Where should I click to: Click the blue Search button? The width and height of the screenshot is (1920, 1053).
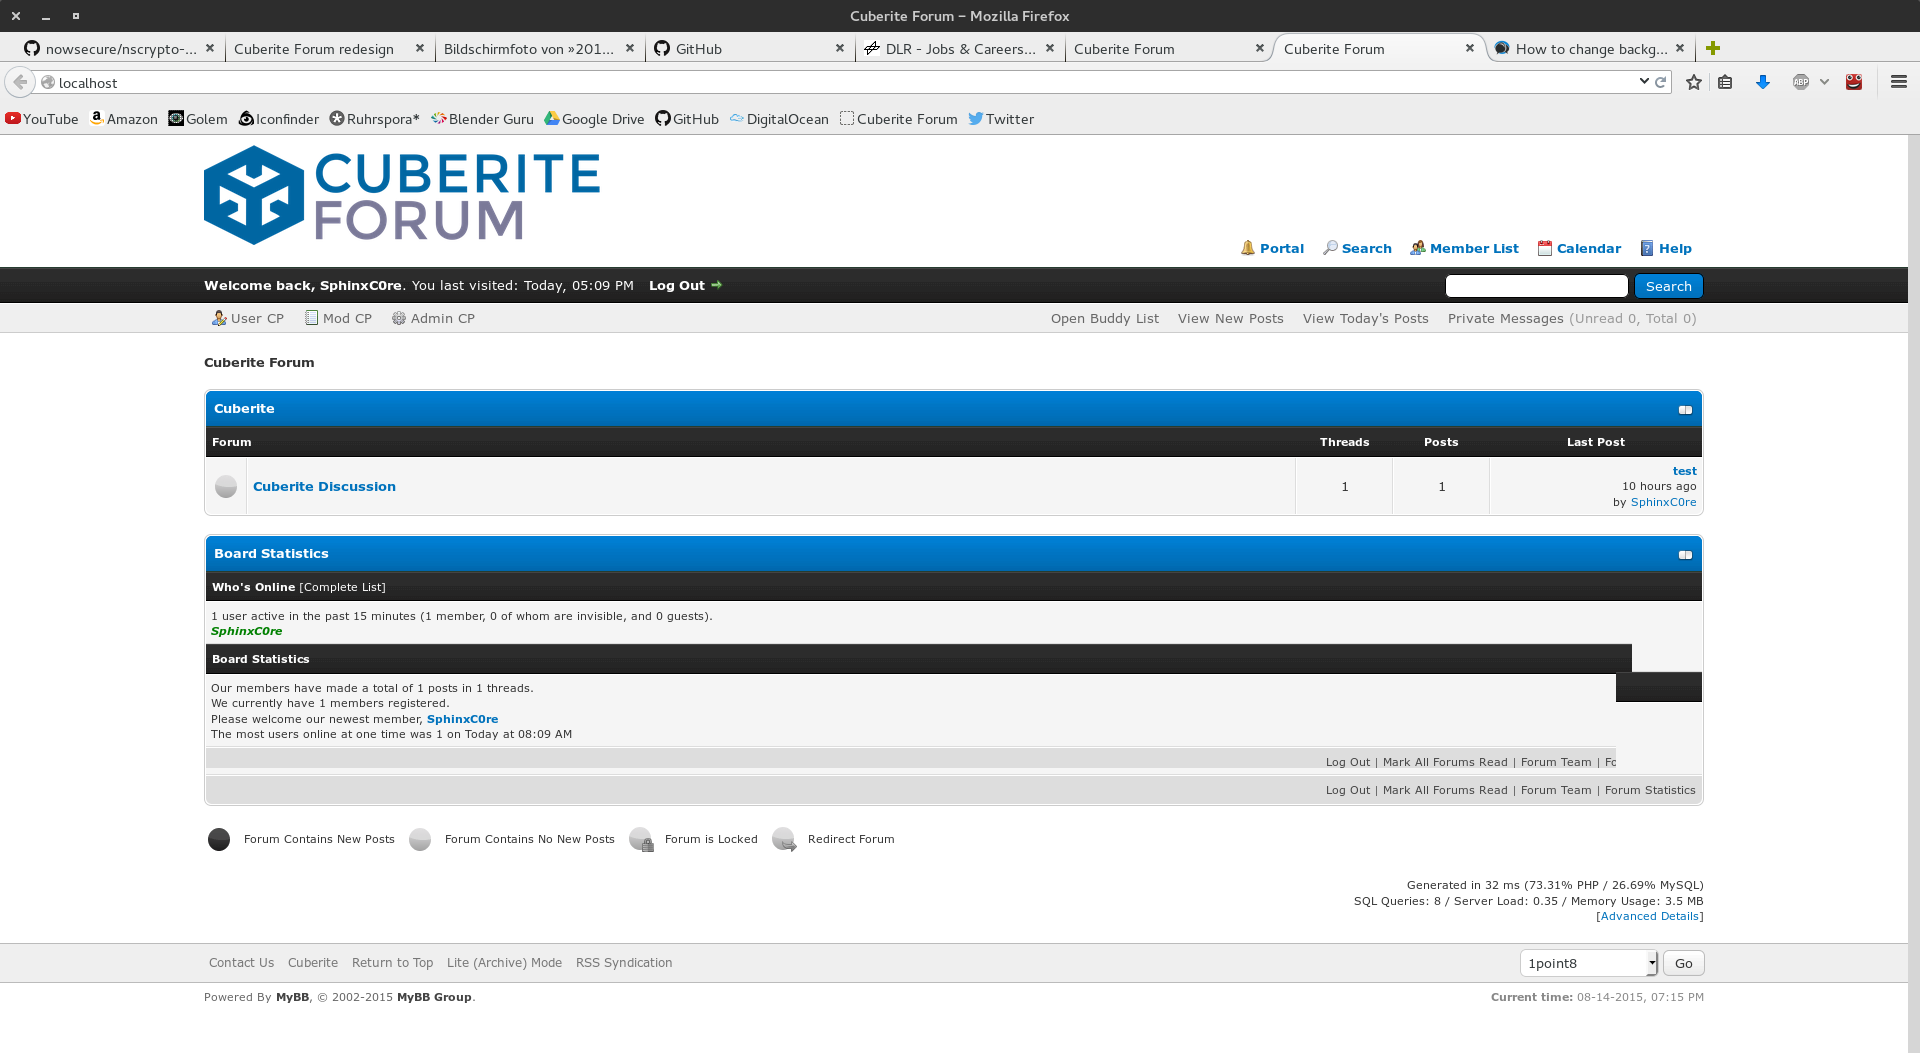click(1668, 286)
